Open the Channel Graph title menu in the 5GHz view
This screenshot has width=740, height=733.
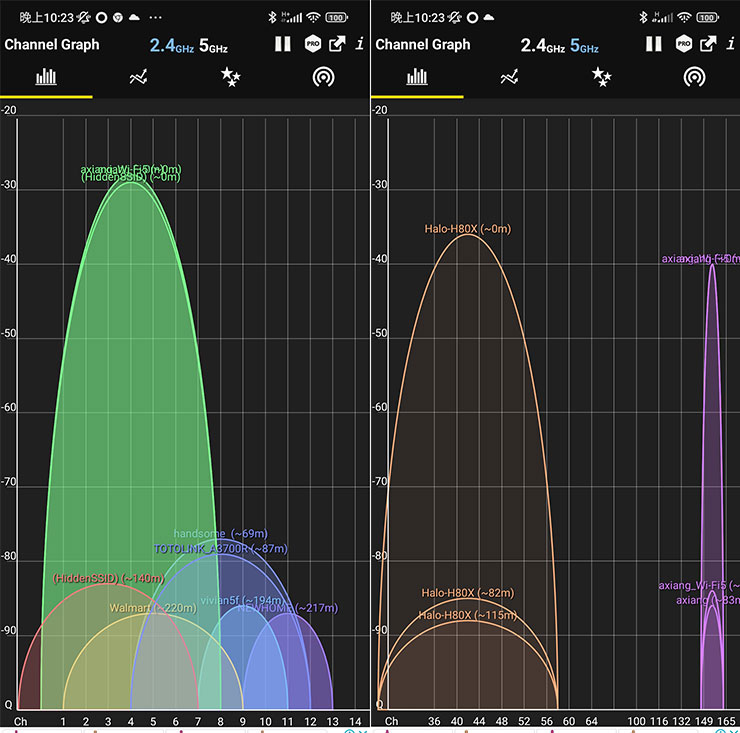(x=423, y=44)
